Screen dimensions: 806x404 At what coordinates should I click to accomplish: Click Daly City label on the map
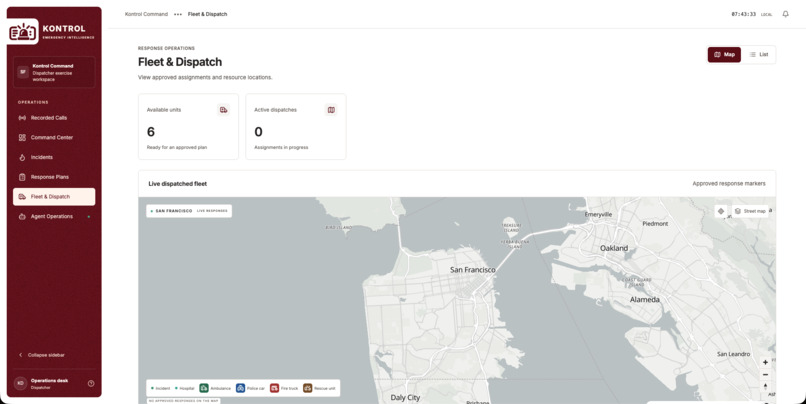(x=405, y=397)
